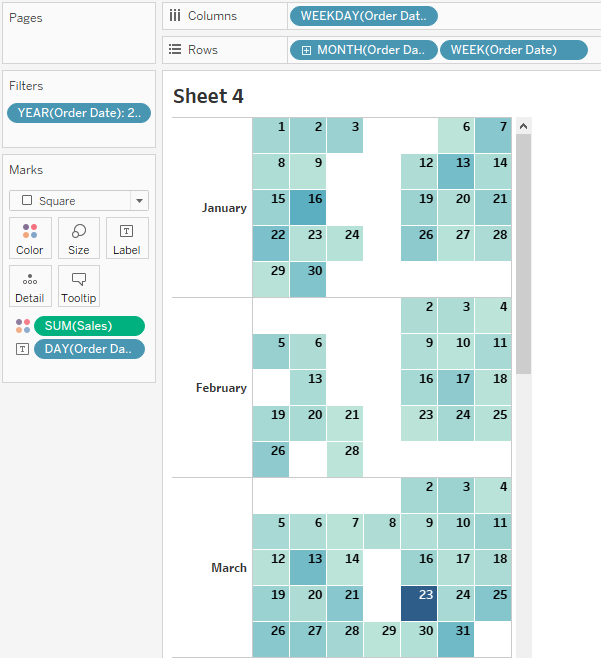Image resolution: width=601 pixels, height=658 pixels.
Task: Select the WEEK(Order Date) row pill
Action: point(513,50)
